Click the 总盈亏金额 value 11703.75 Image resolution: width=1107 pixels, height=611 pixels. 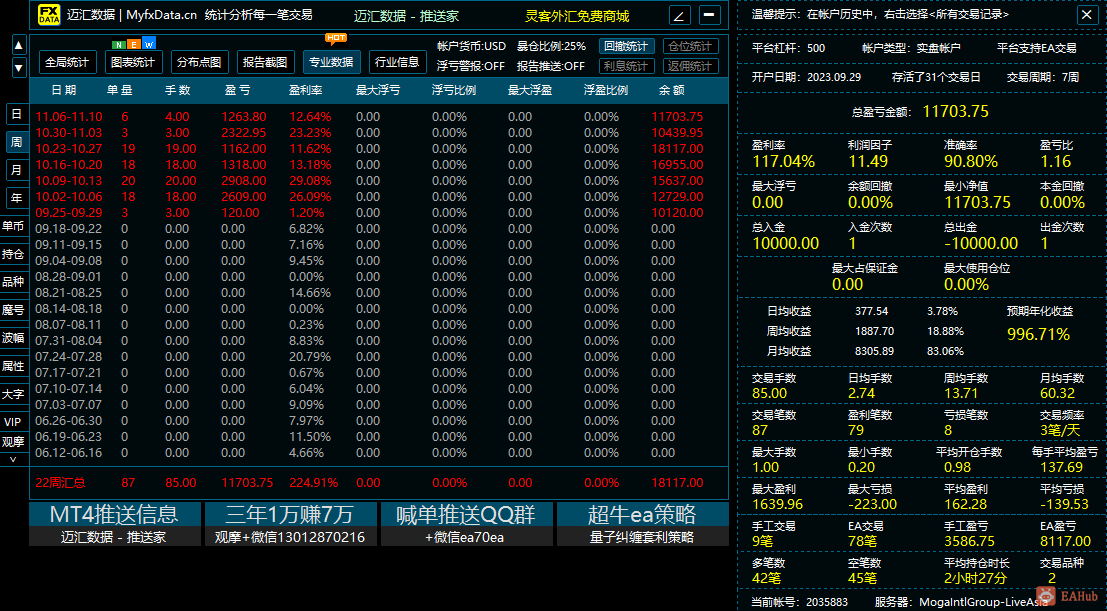(955, 111)
